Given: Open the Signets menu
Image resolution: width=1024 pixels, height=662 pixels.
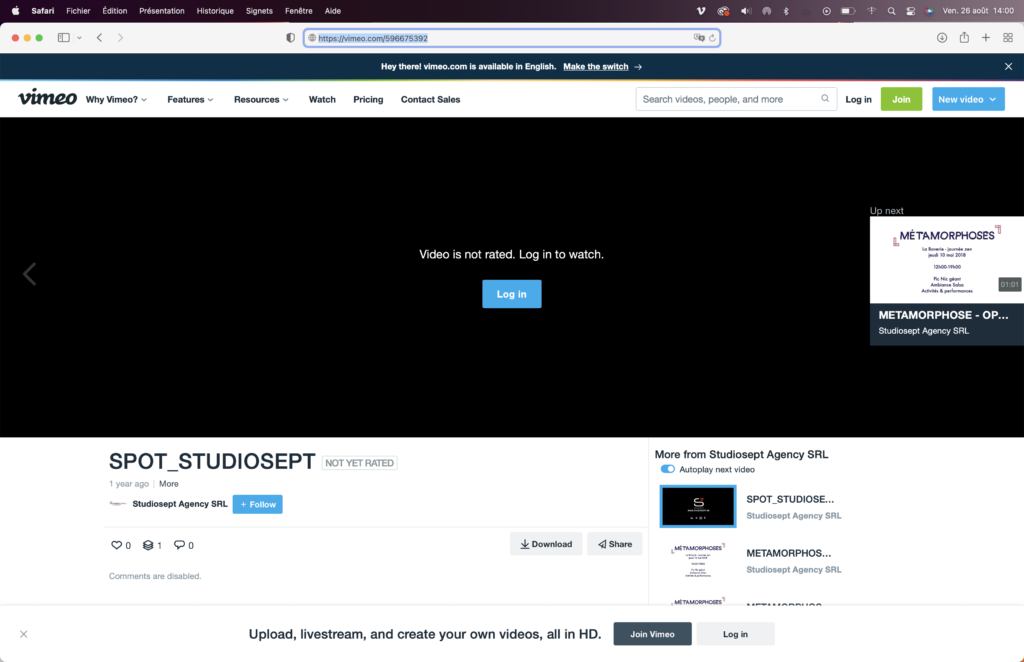Looking at the screenshot, I should 259,11.
